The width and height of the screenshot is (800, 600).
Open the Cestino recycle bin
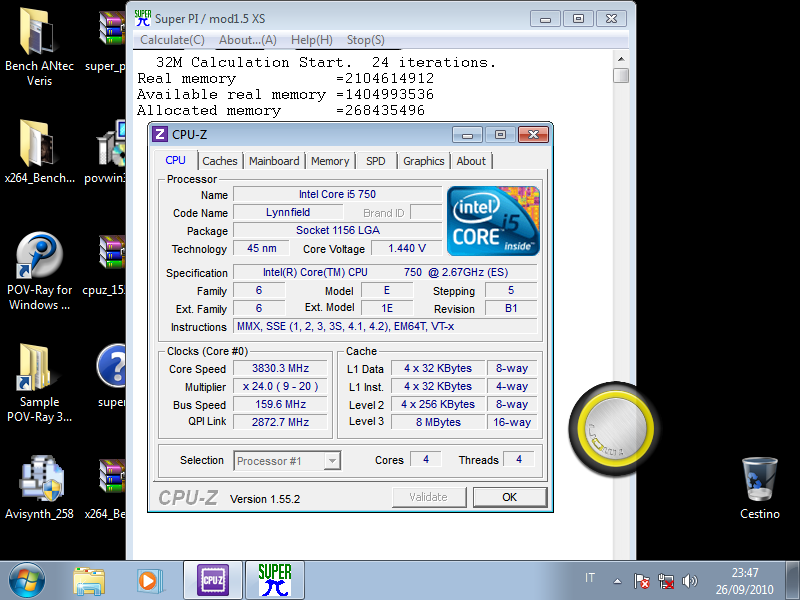point(759,479)
